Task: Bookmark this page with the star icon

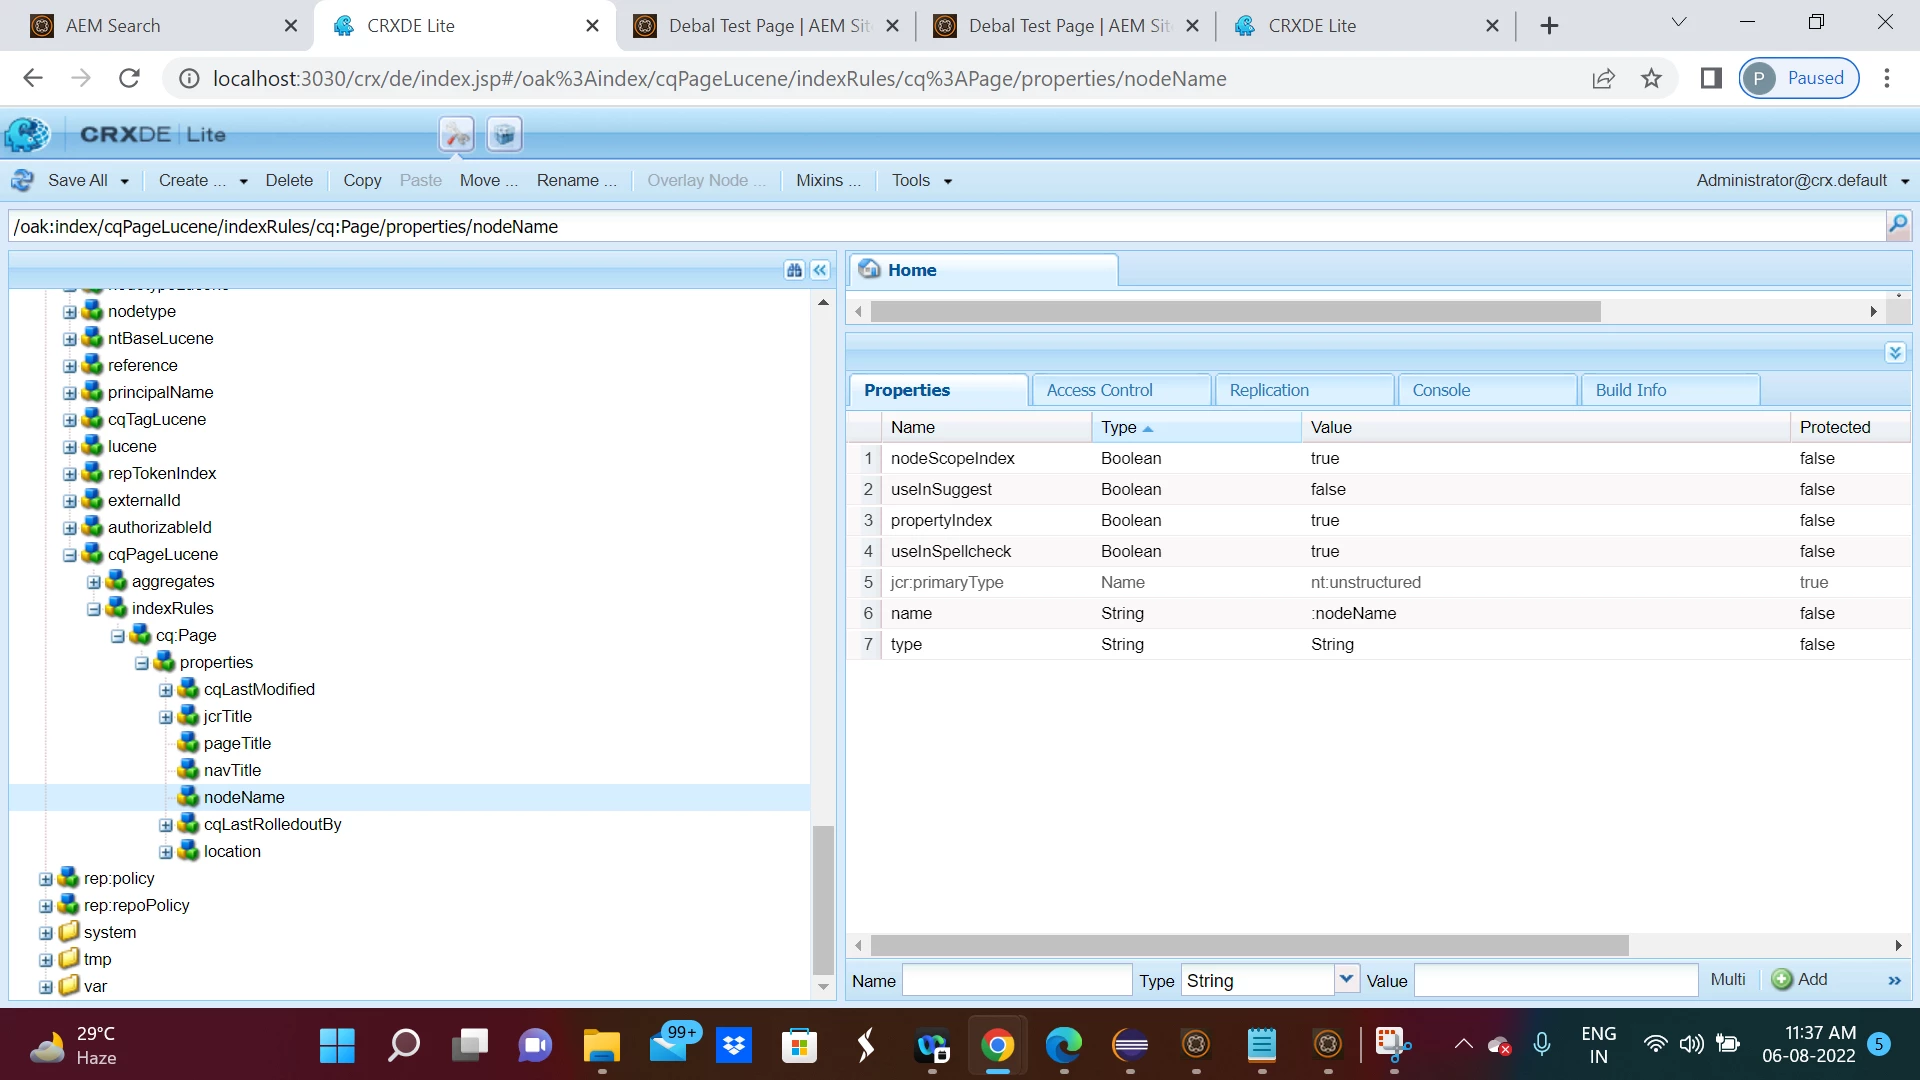Action: (1651, 78)
